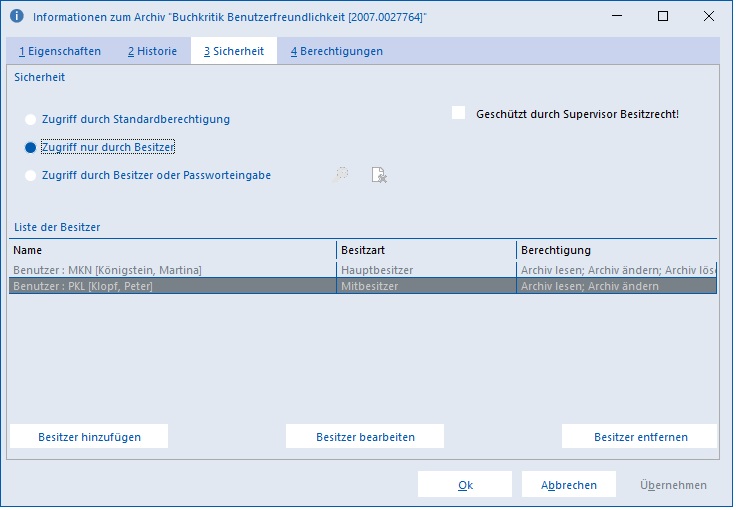
Task: Click 'Archiv lesen; Archiv ändern' cell of Klopf
Action: (617, 286)
